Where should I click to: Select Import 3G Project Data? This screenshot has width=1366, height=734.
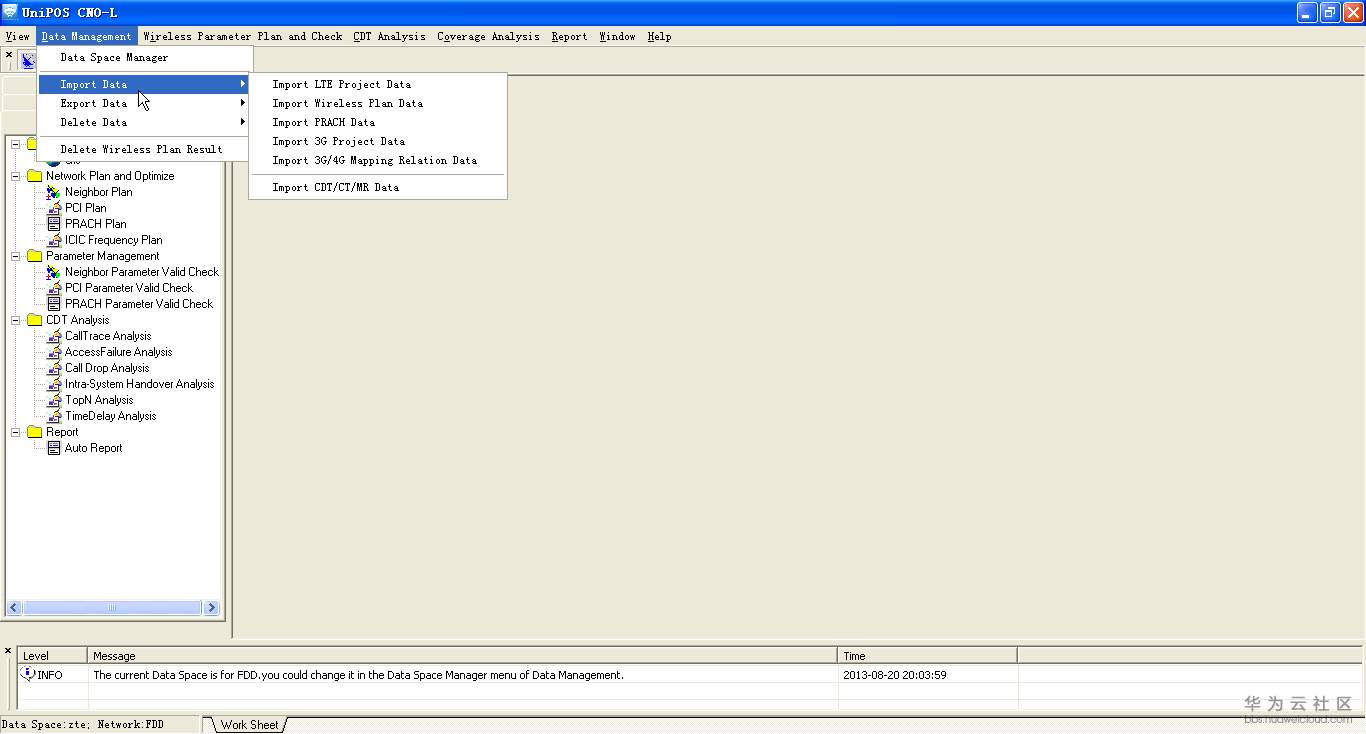tap(378, 141)
